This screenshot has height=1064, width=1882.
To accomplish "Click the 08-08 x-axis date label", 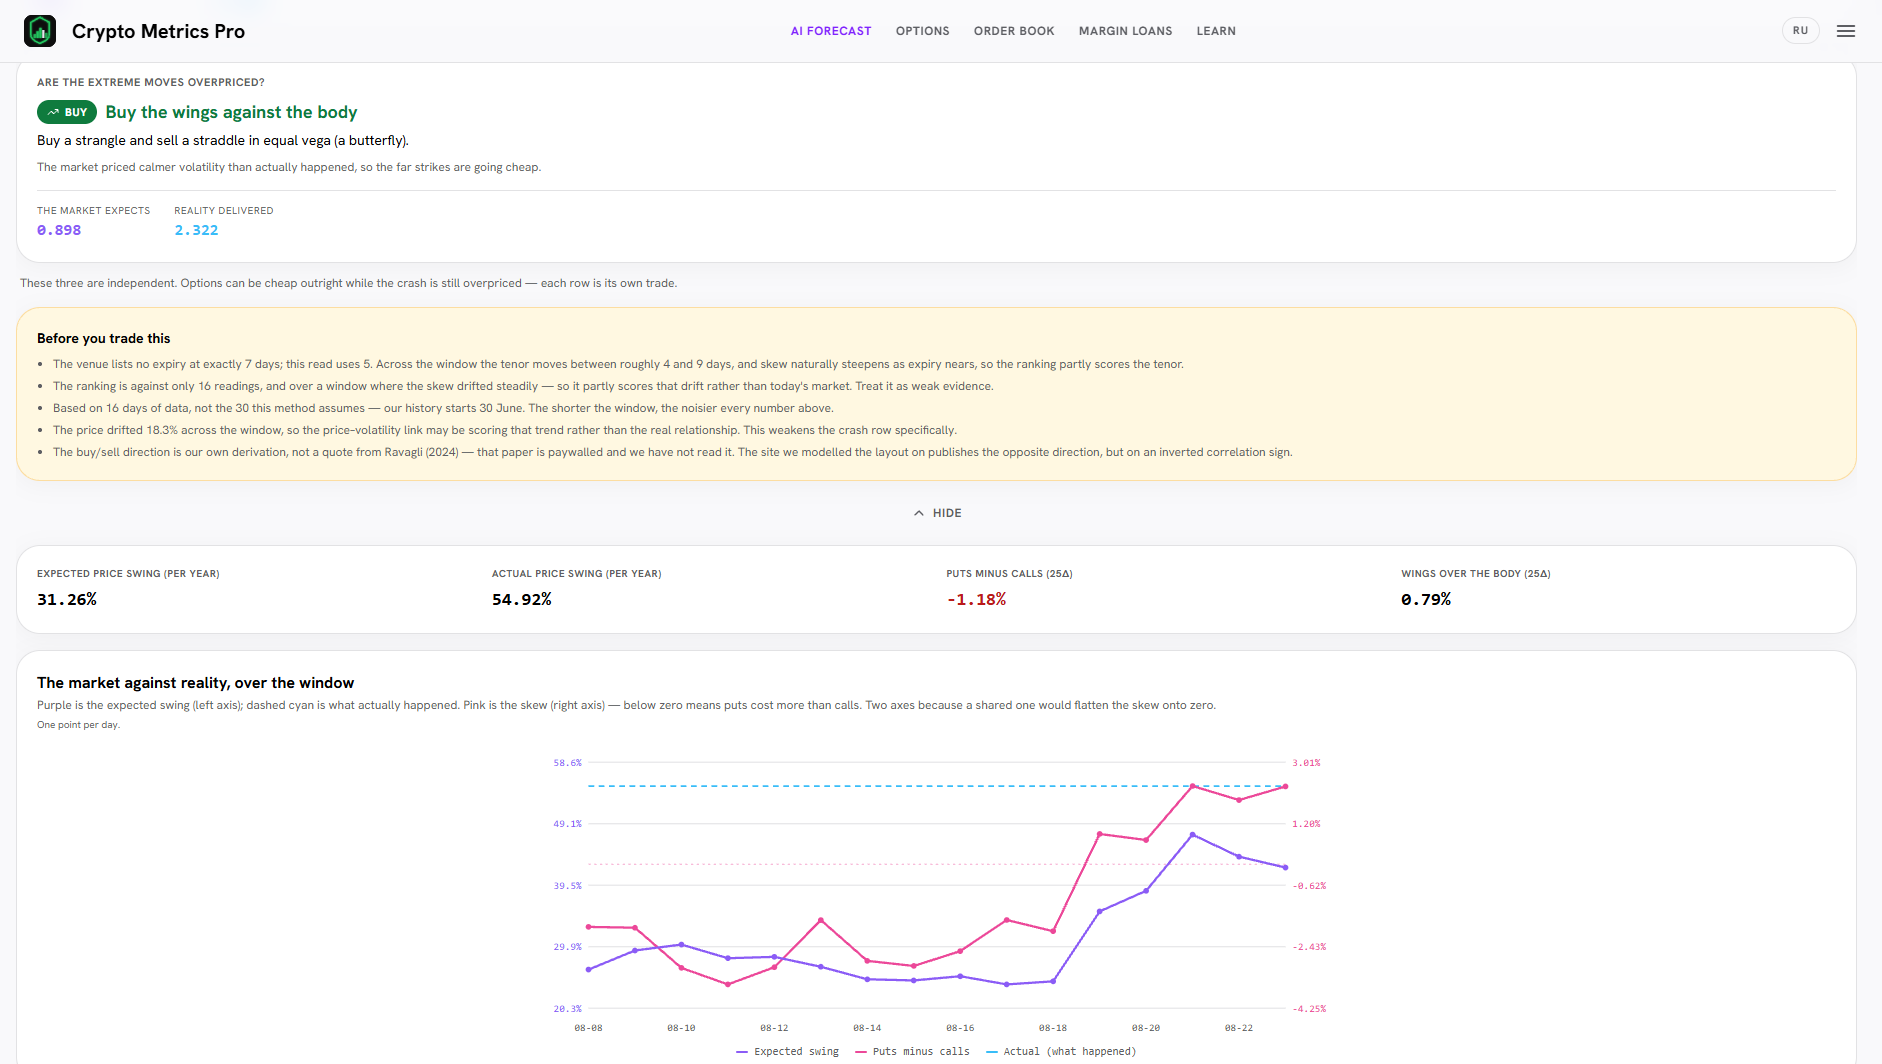I will click(x=588, y=1028).
